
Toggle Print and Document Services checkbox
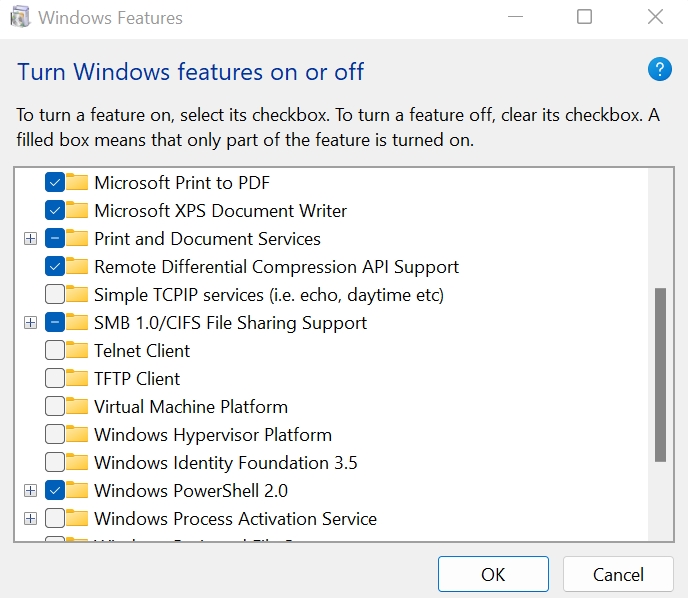[x=55, y=238]
